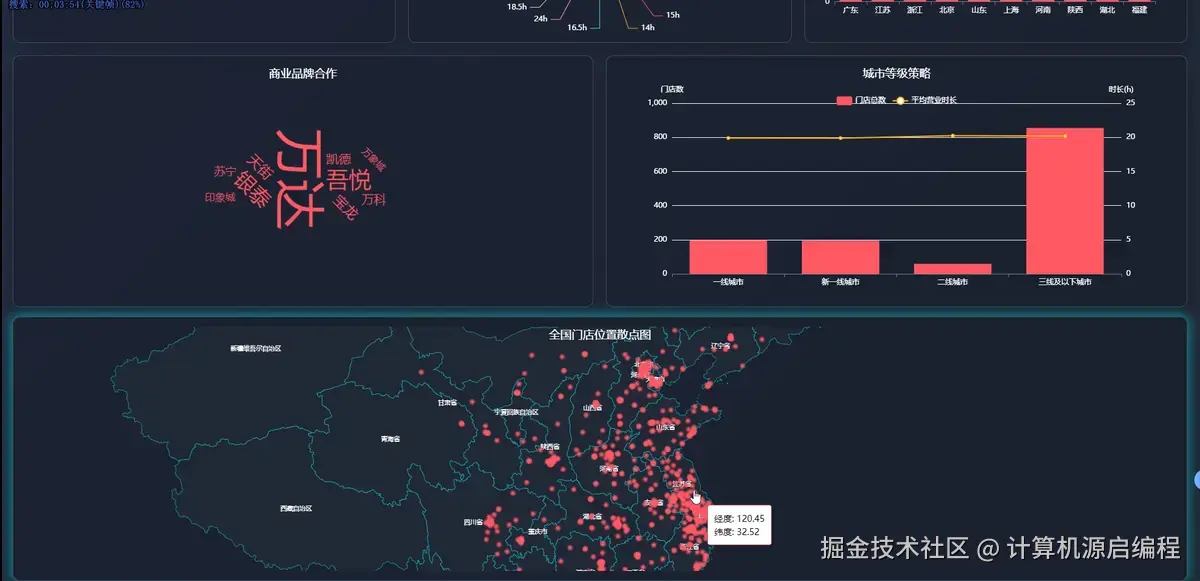
Task: Select the word 印象城 in the word cloud
Action: point(220,198)
